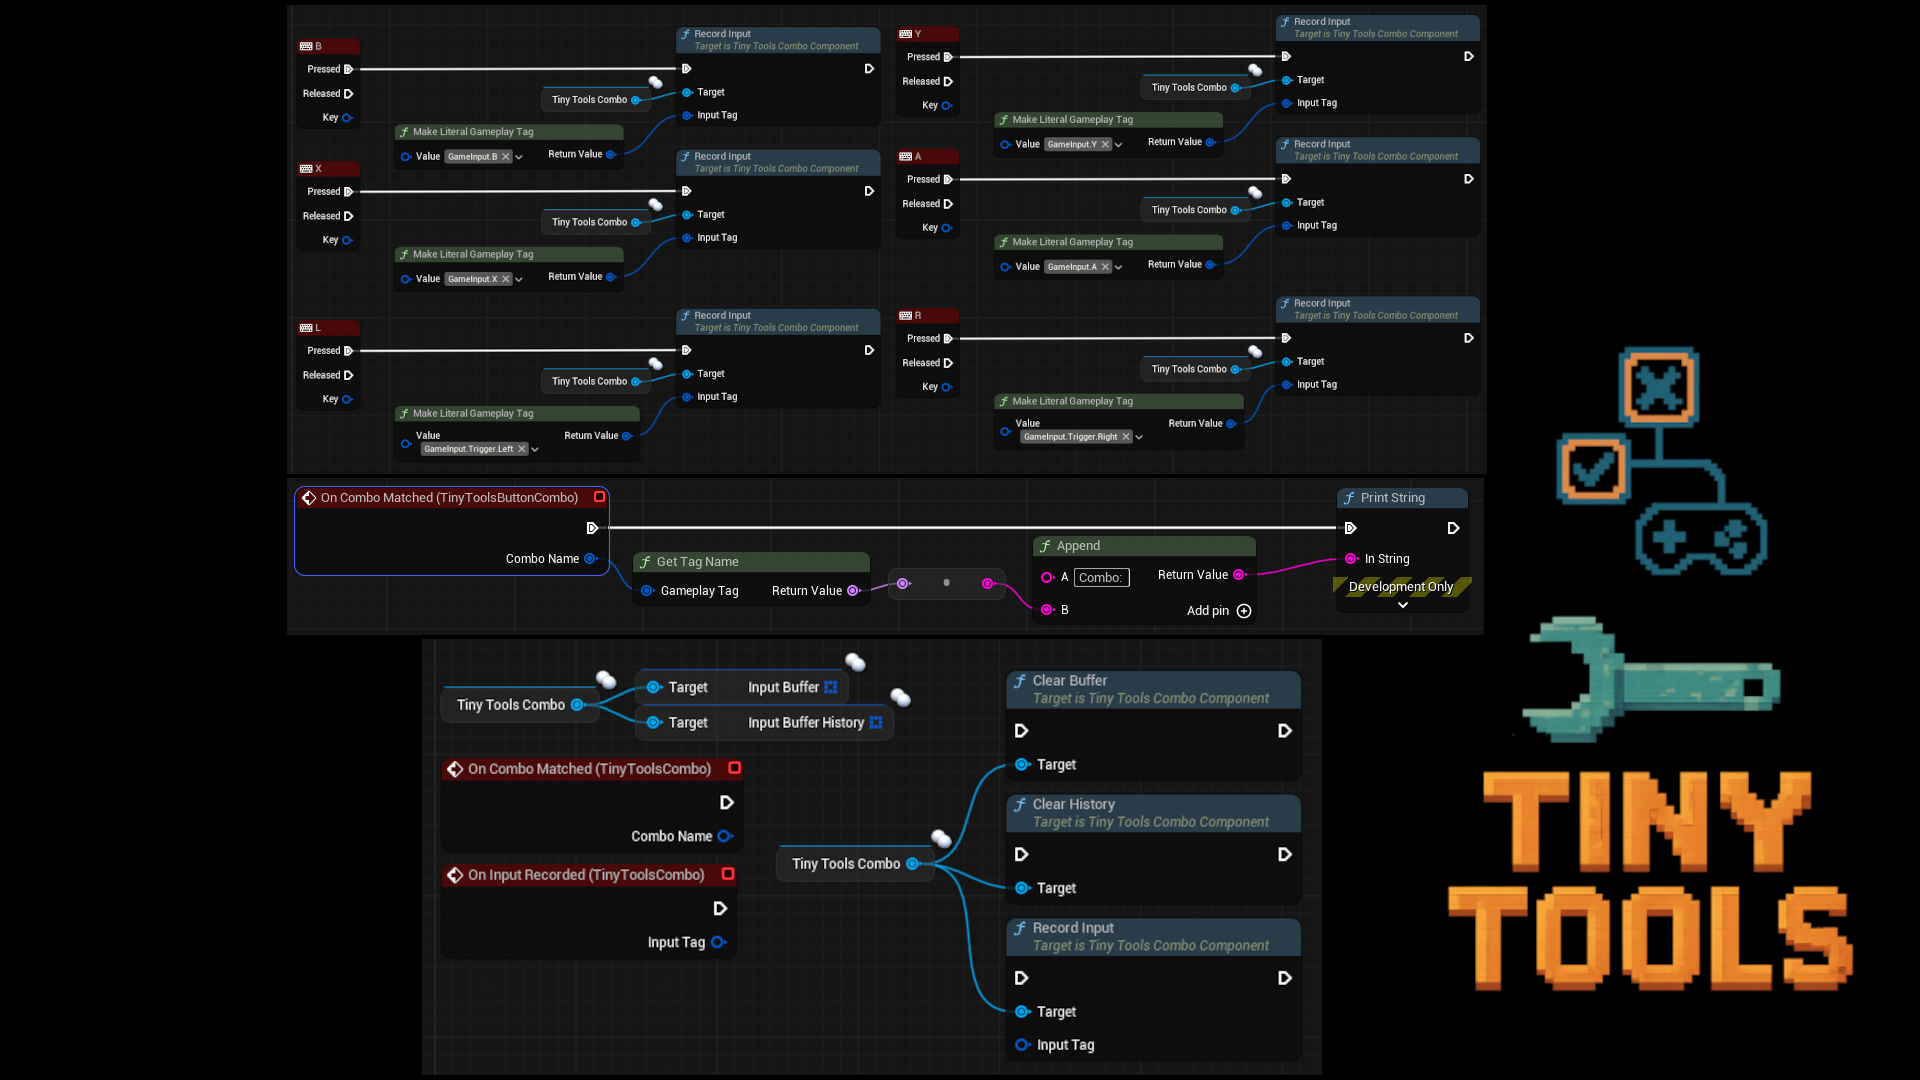The width and height of the screenshot is (1920, 1080).
Task: Click the 'Combo:' text field on Append pin A
Action: 1101,577
